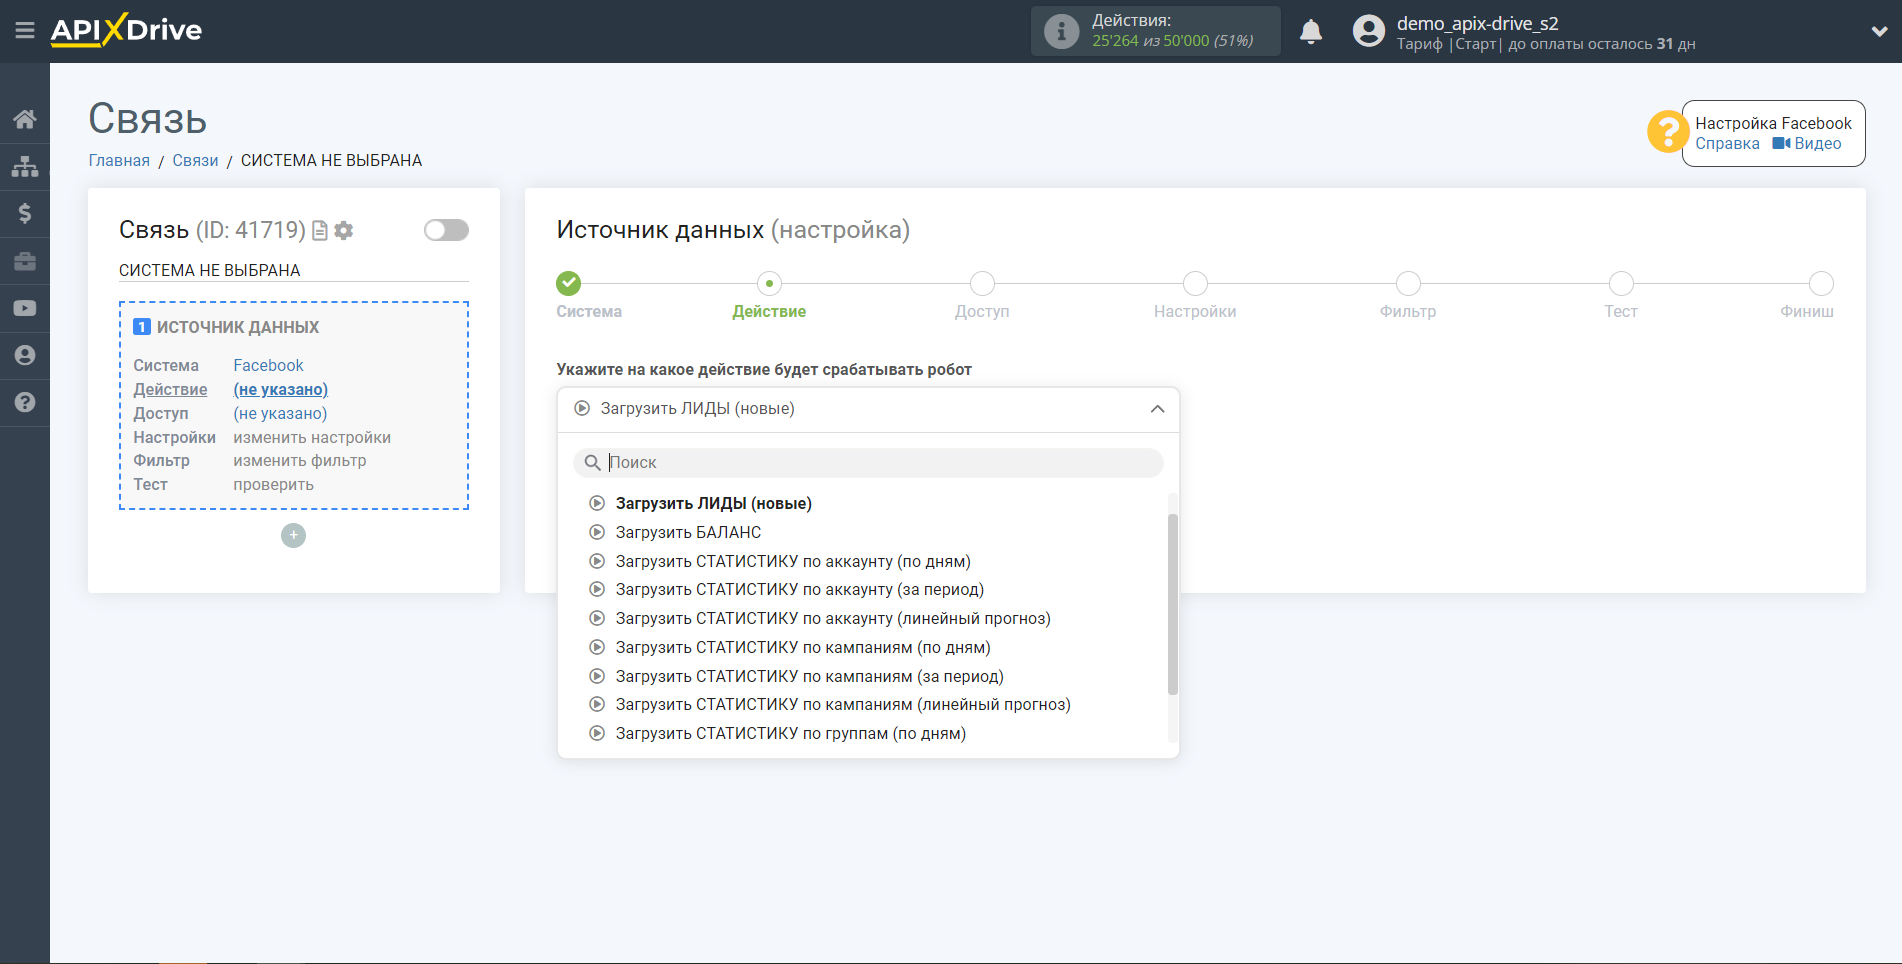Click the Фильтр step circle

pyautogui.click(x=1408, y=283)
